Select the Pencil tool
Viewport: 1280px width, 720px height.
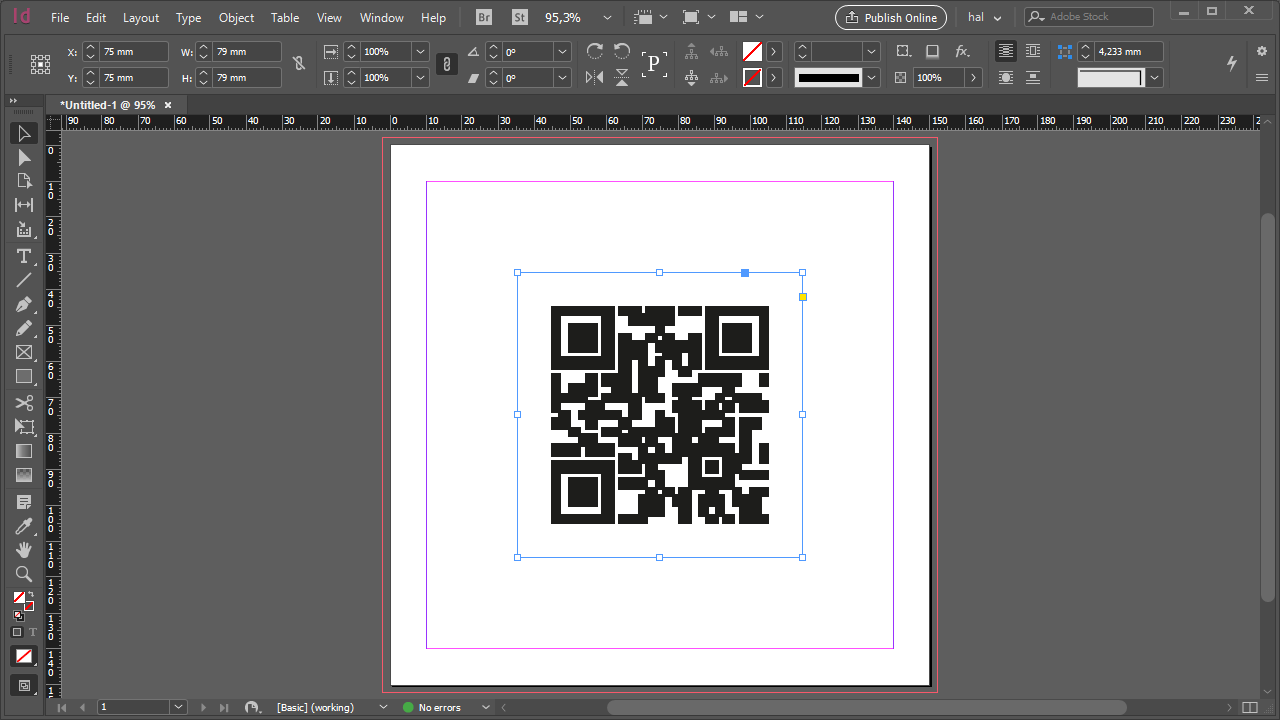point(24,328)
